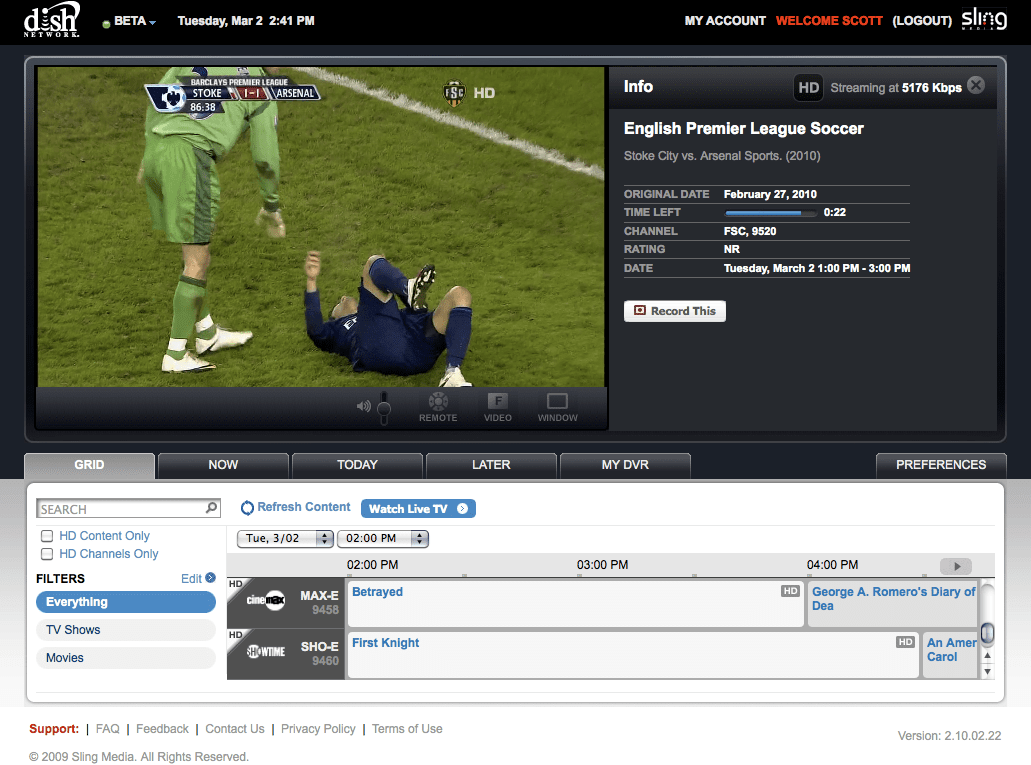This screenshot has width=1031, height=765.
Task: Open the Betrayed program listing
Action: 575,603
